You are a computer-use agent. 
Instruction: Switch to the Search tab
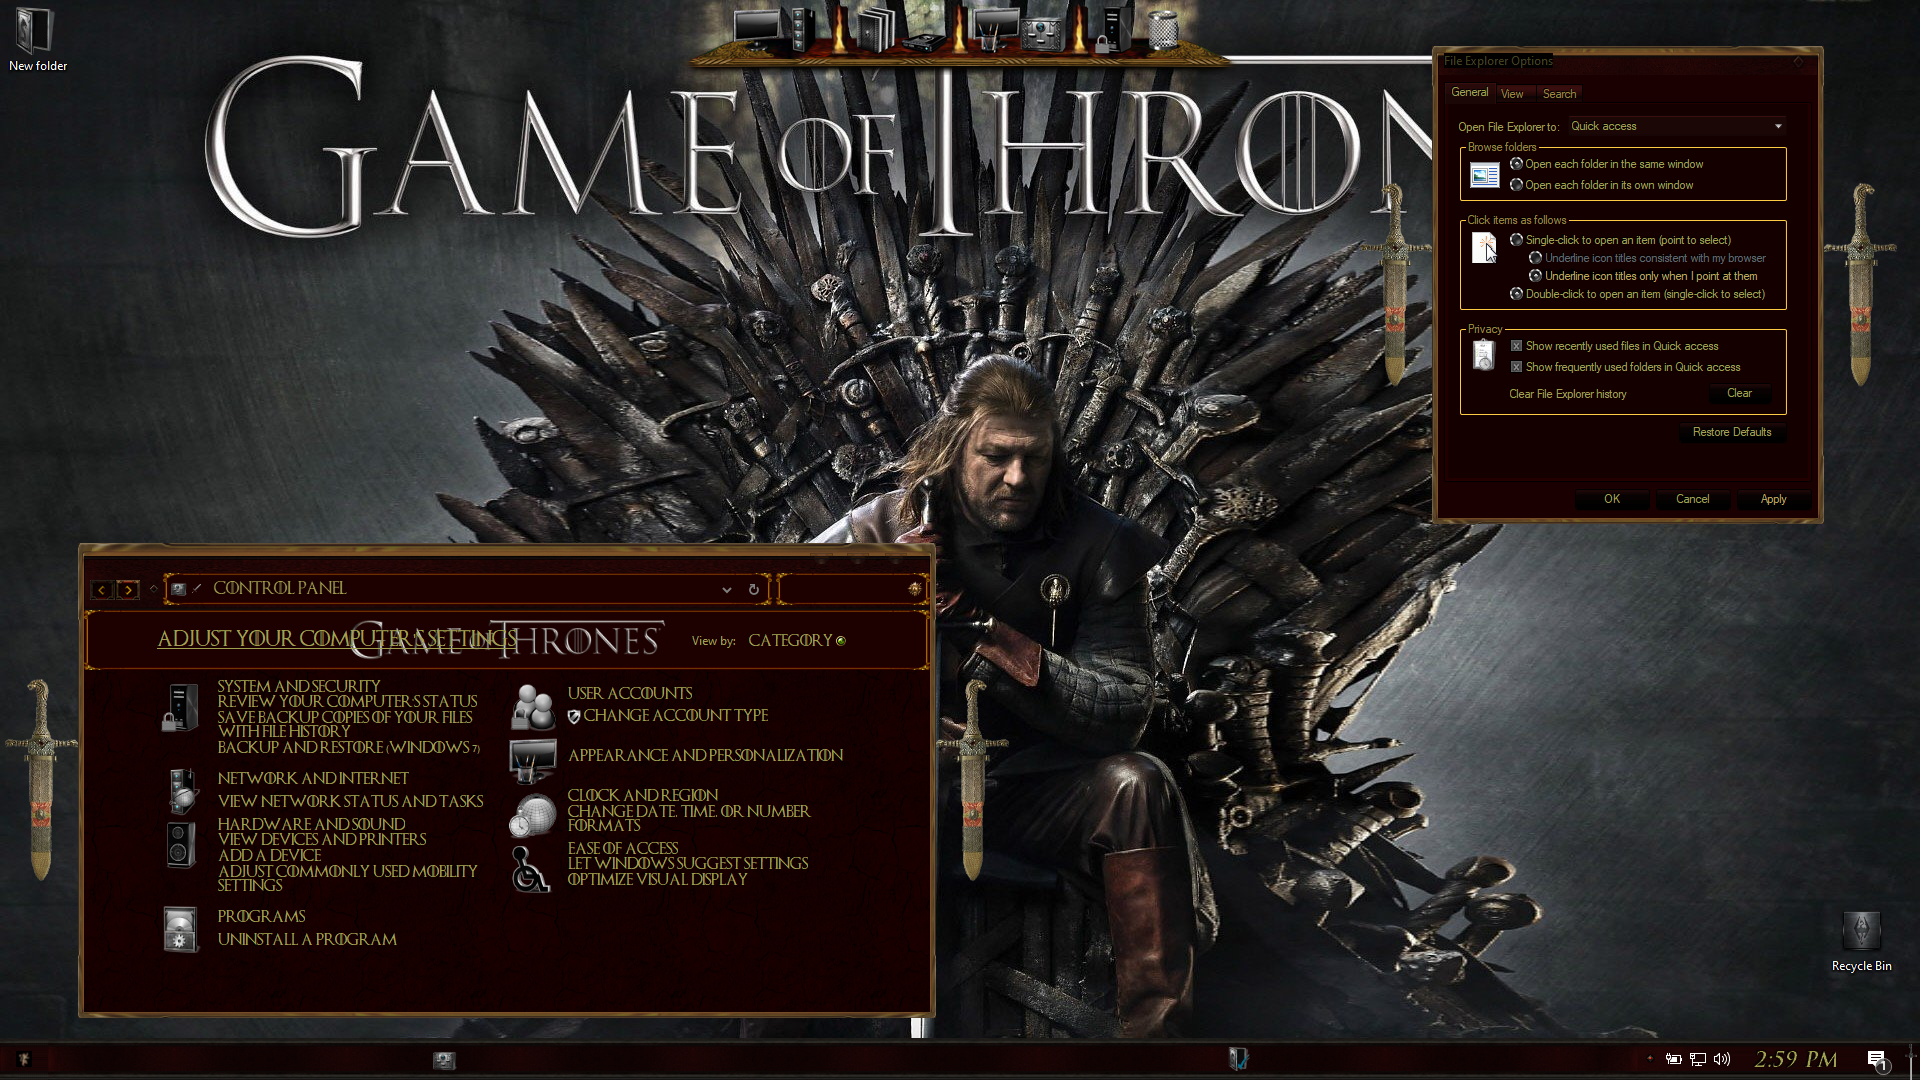[x=1559, y=94]
